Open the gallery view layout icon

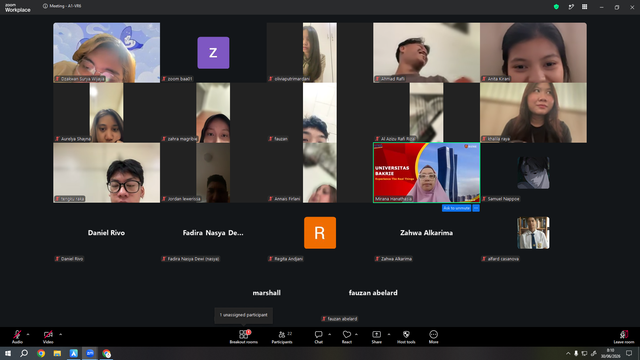pos(584,7)
